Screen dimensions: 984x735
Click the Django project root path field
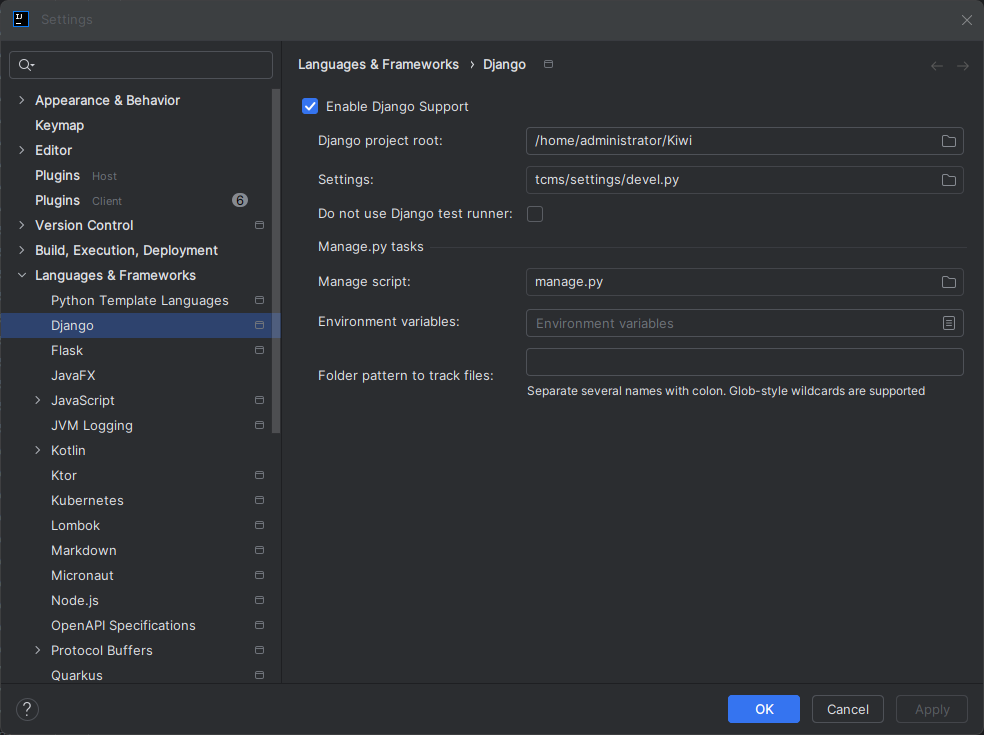[x=744, y=141]
